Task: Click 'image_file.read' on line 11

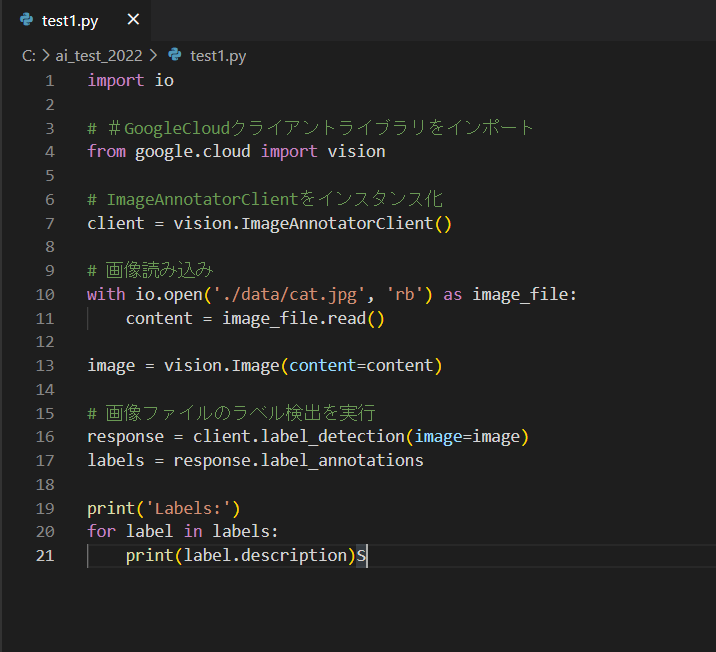Action: [x=294, y=319]
